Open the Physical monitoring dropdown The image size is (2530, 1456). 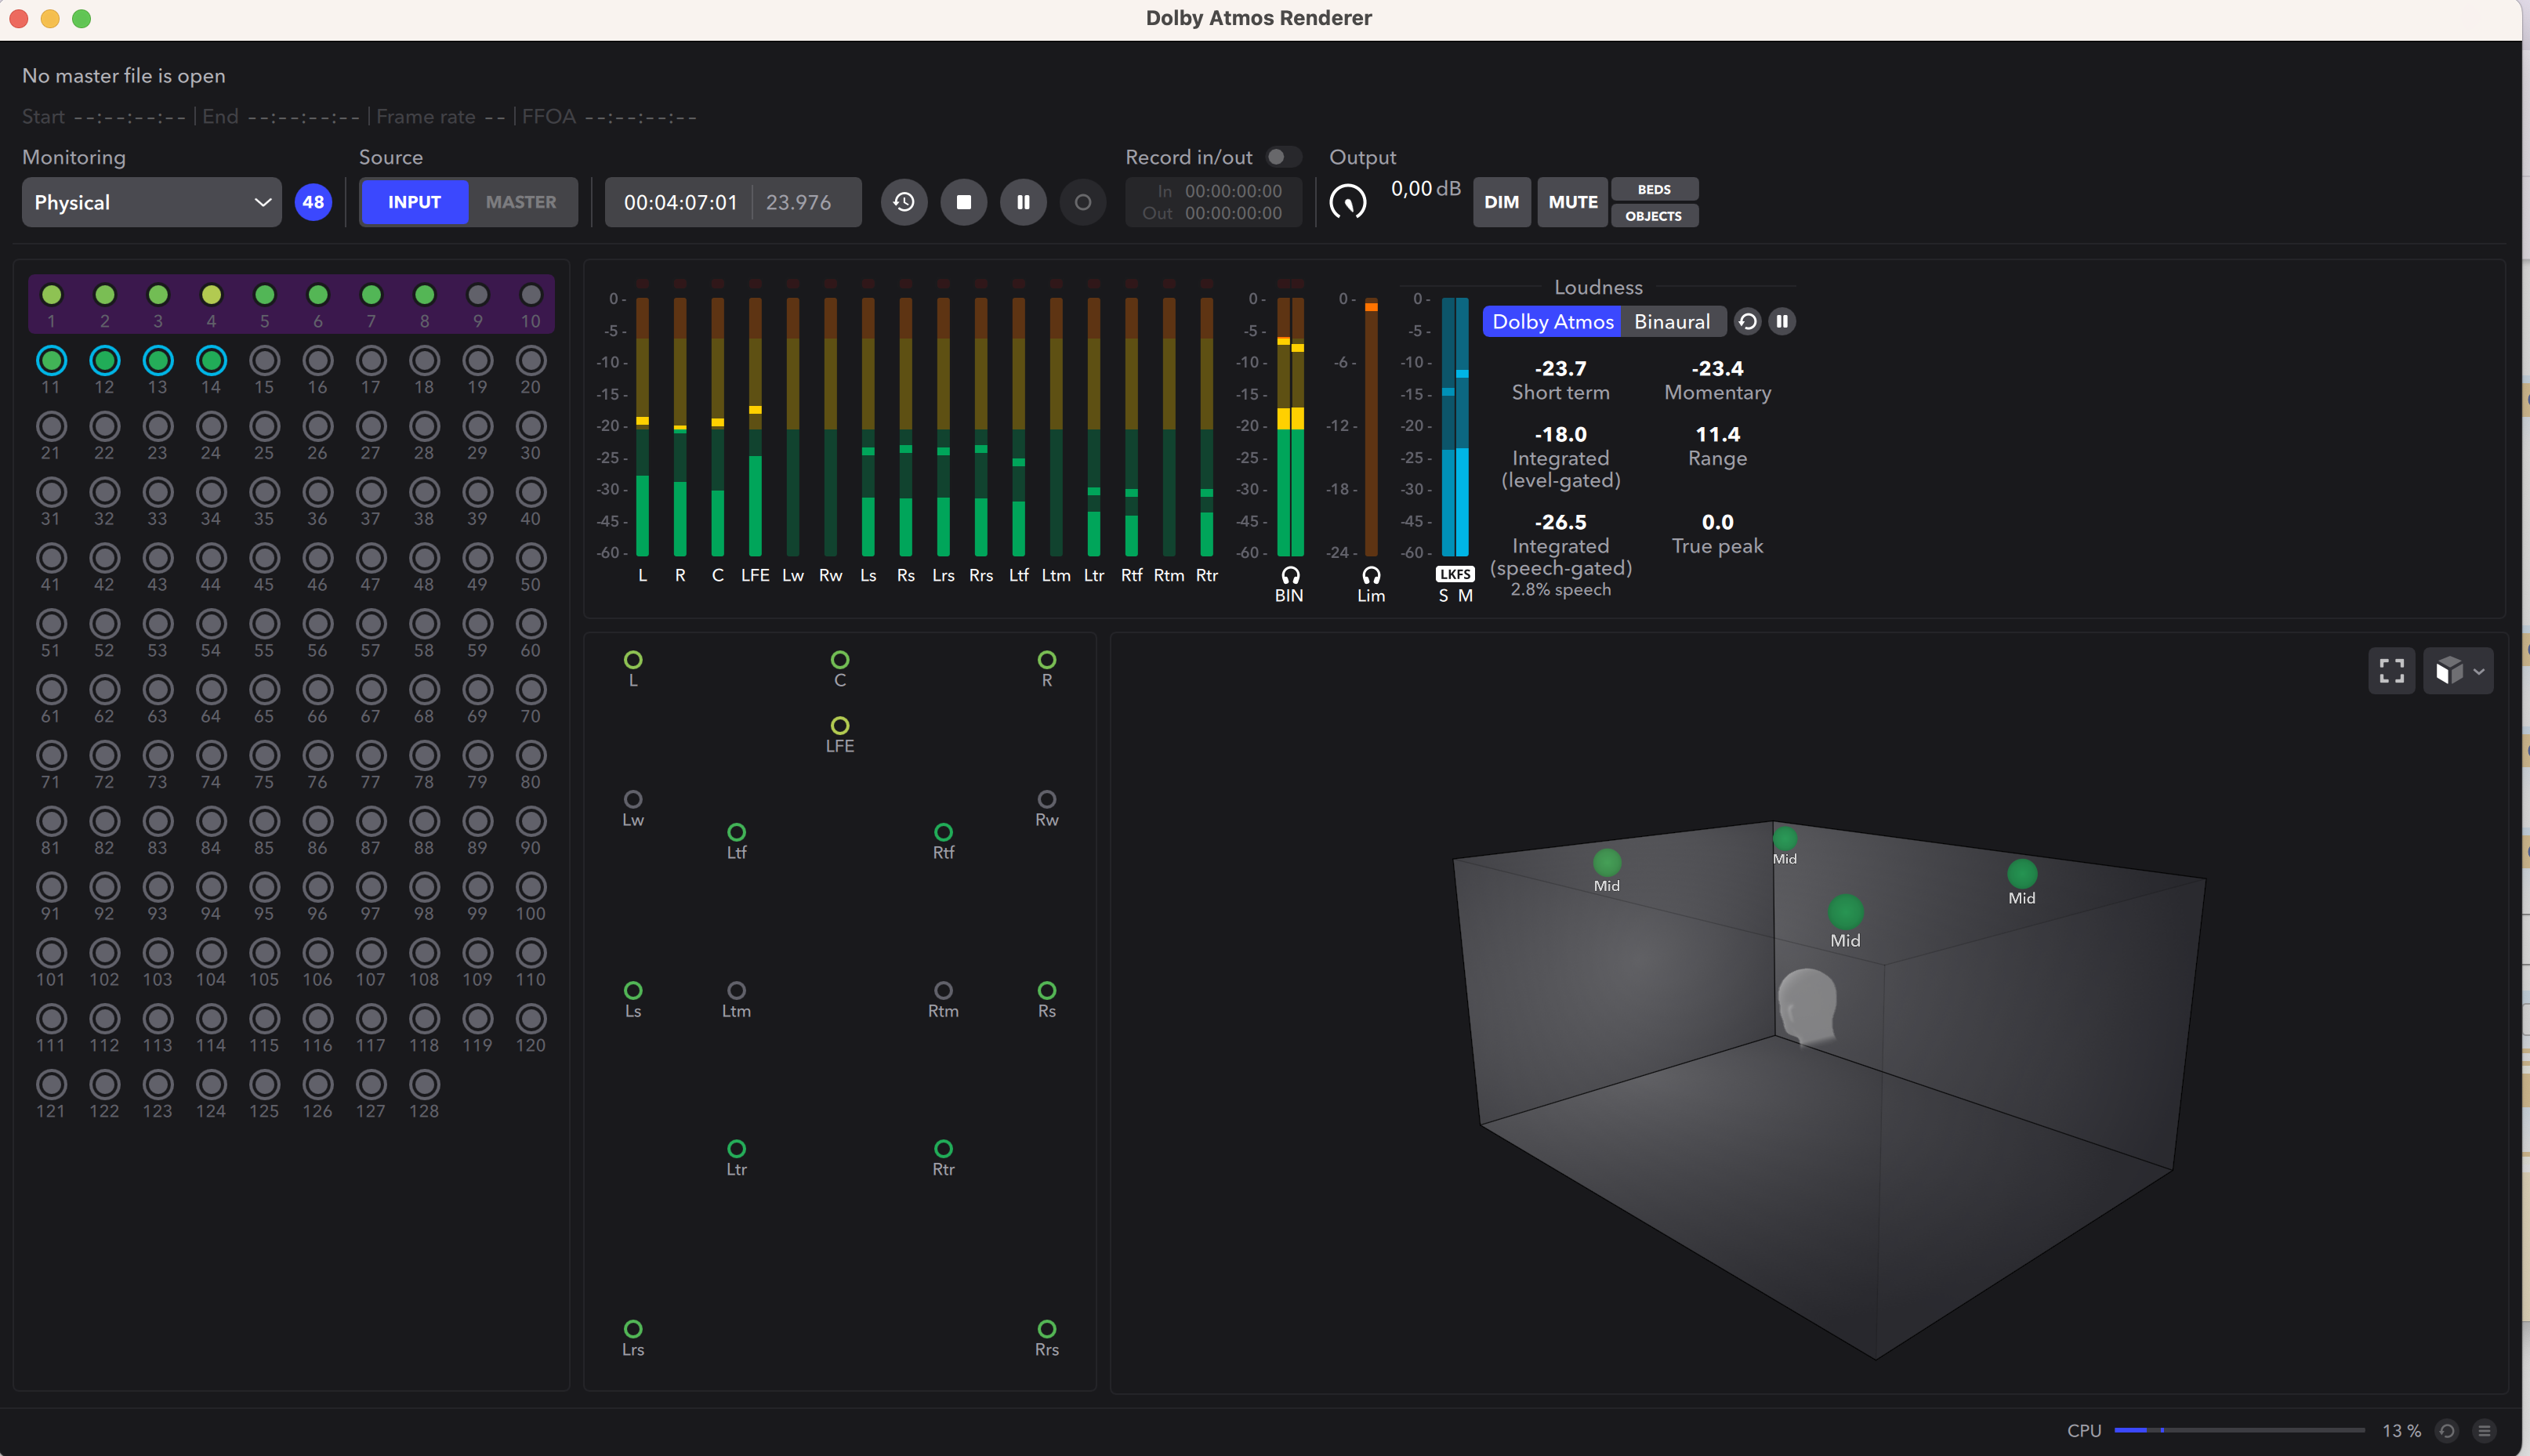tap(151, 202)
